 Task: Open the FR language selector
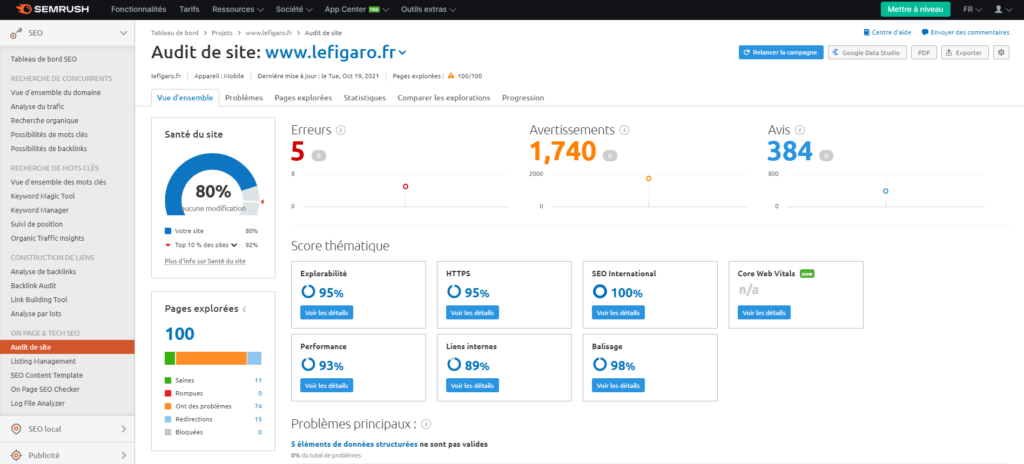point(973,10)
